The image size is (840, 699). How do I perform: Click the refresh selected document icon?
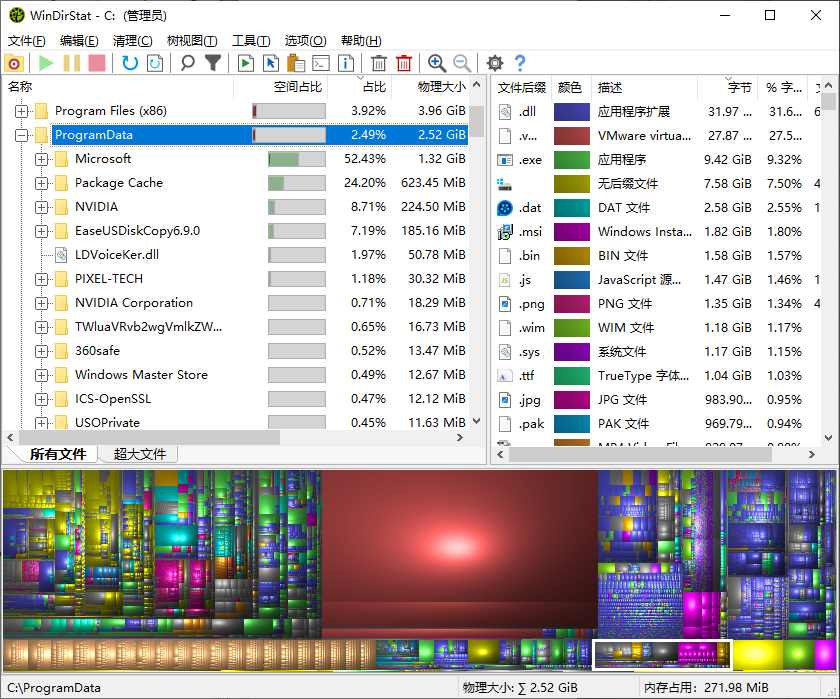155,63
